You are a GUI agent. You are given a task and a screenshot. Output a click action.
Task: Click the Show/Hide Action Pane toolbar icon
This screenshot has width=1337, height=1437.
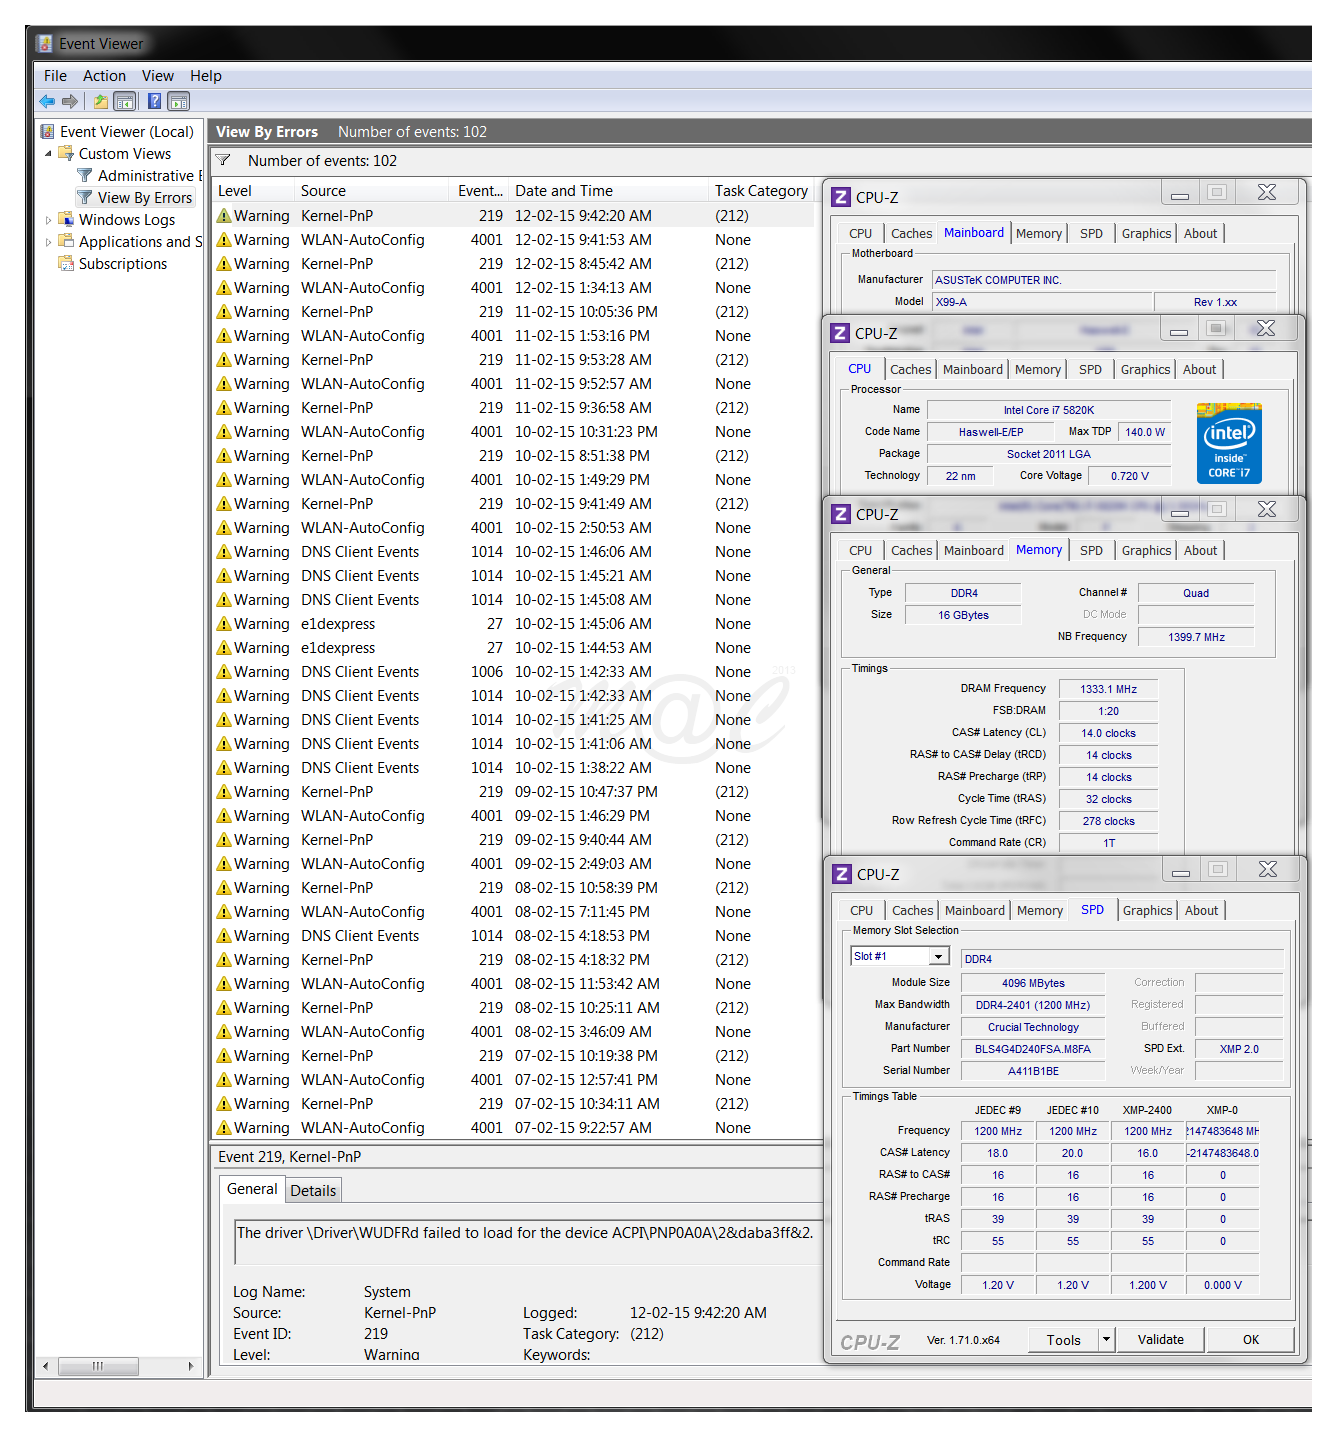[179, 101]
